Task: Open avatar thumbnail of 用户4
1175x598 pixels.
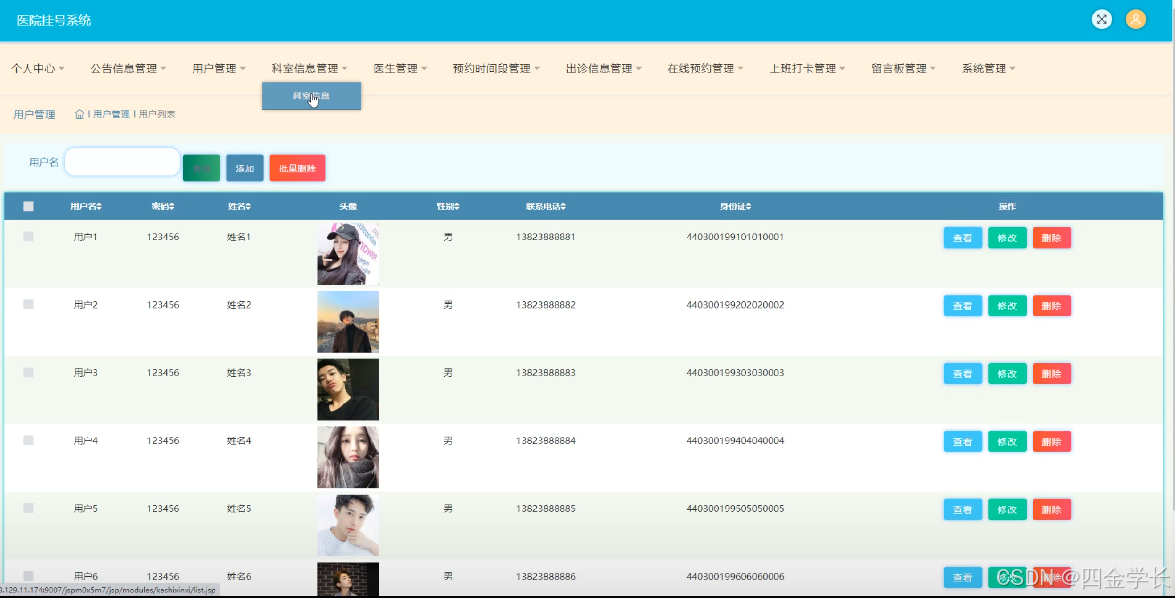Action: click(x=348, y=457)
